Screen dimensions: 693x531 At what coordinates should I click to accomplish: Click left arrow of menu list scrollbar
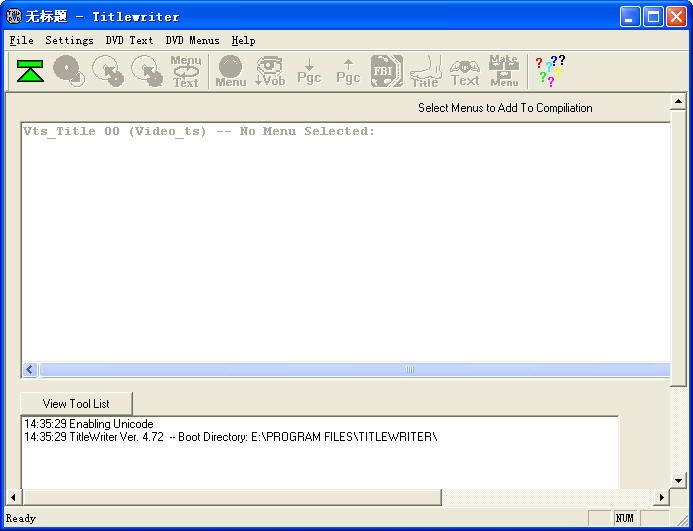click(30, 369)
